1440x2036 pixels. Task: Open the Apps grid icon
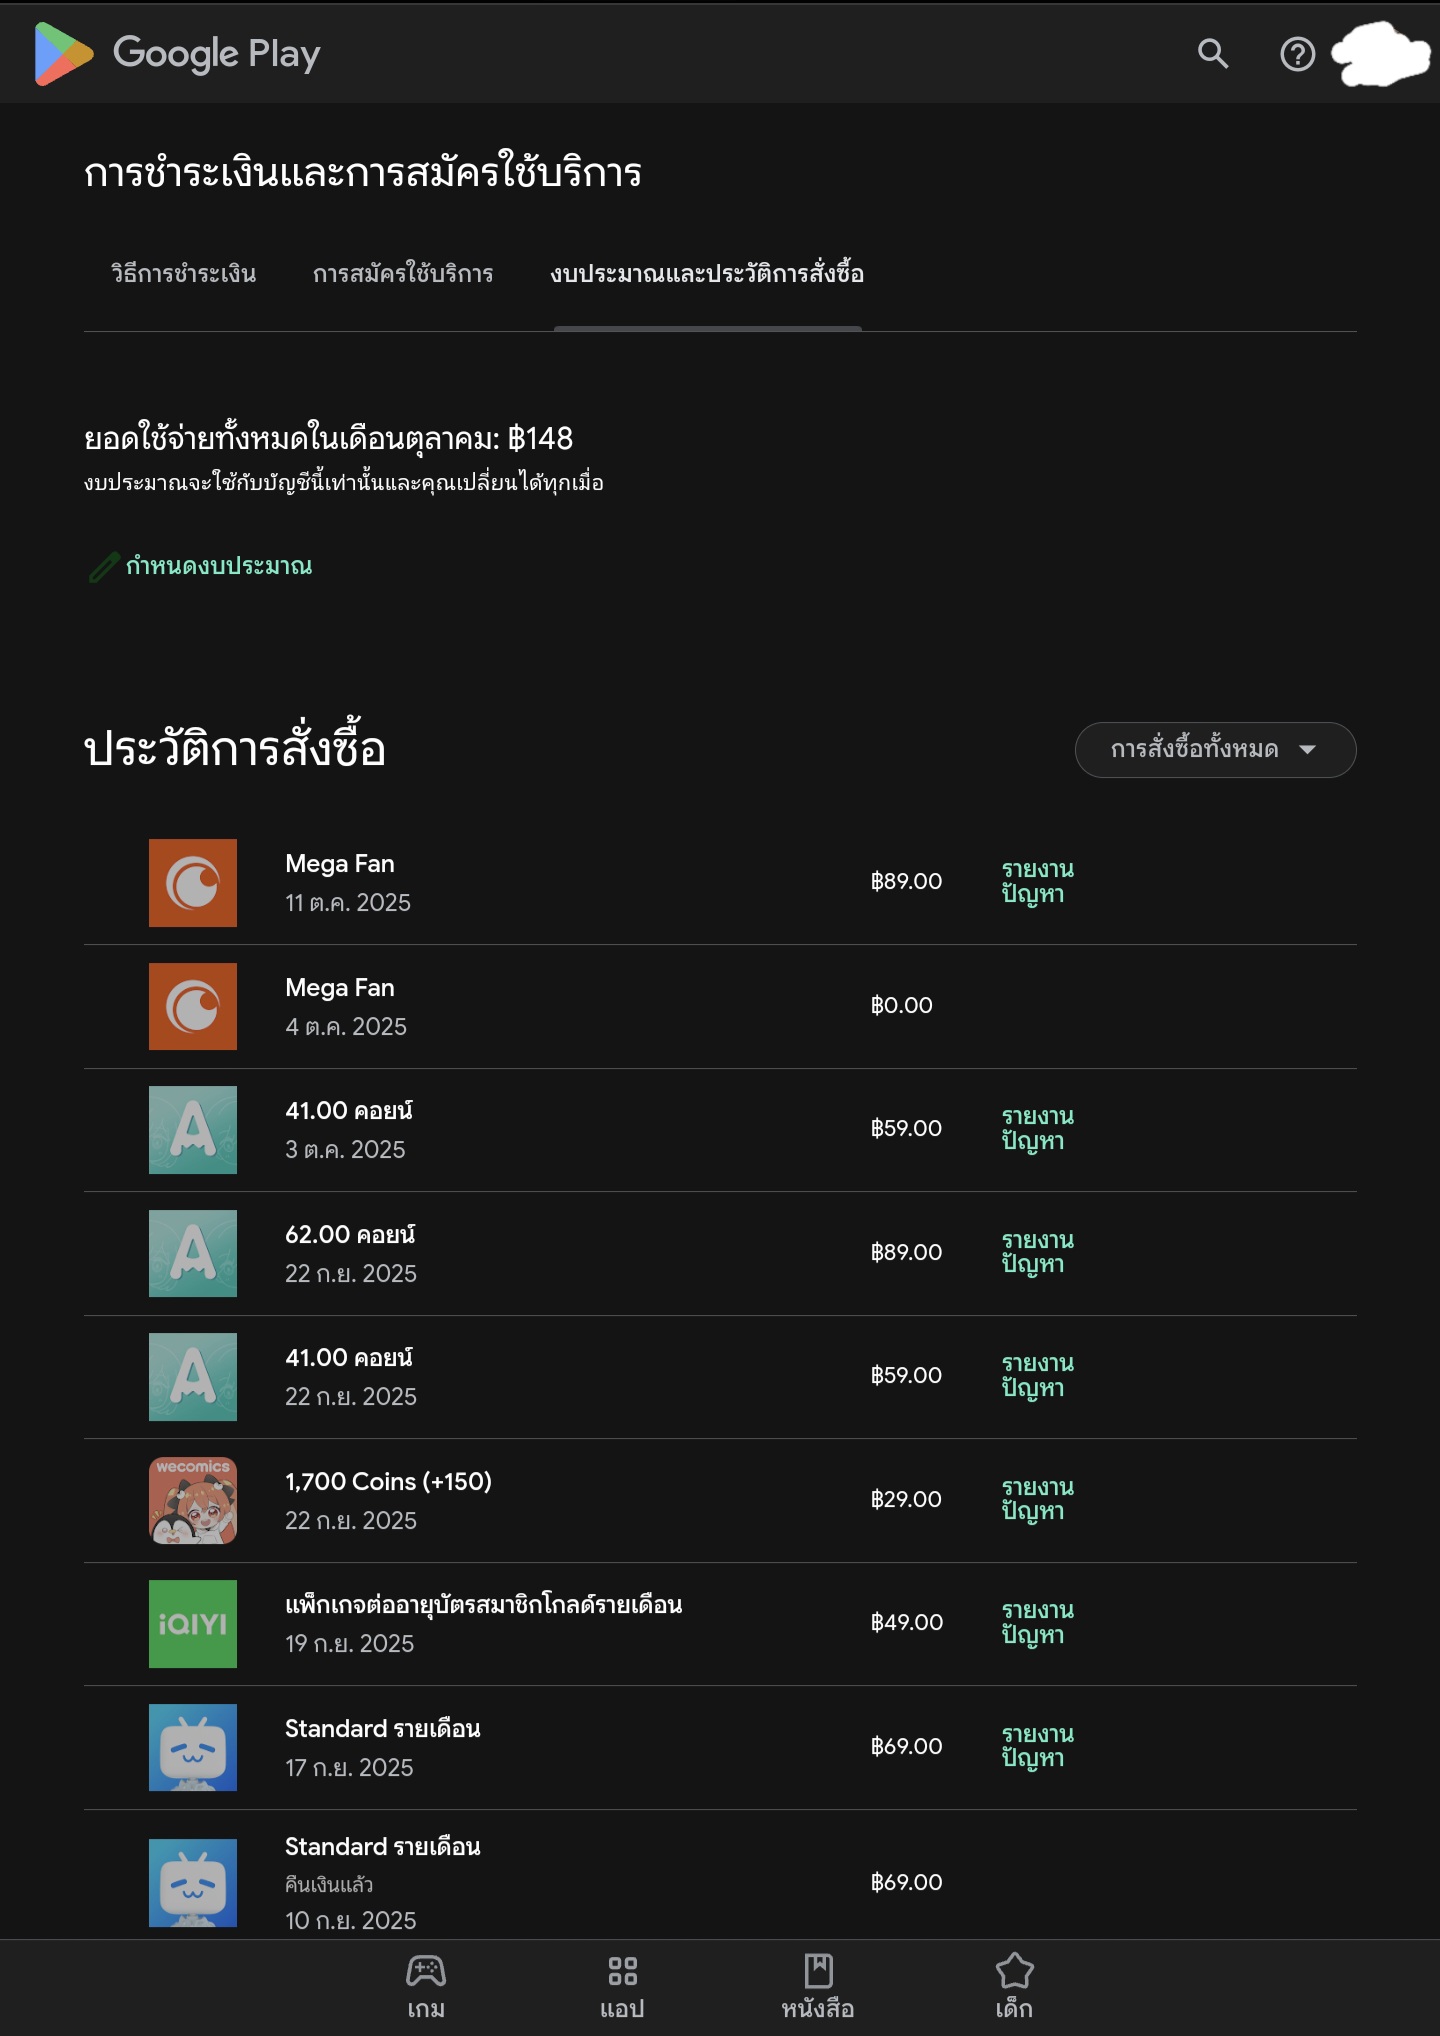[622, 1972]
